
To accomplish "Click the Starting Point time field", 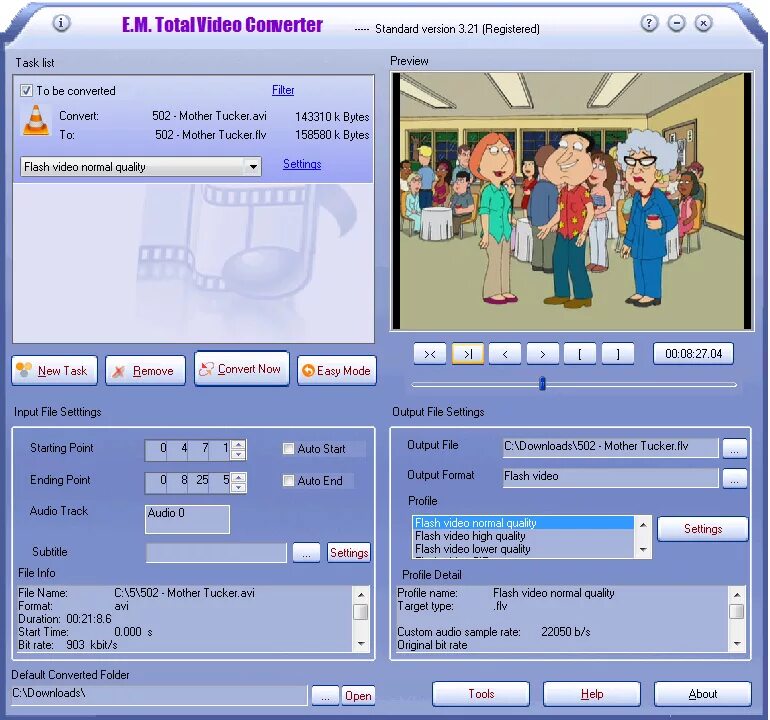I will tap(188, 450).
